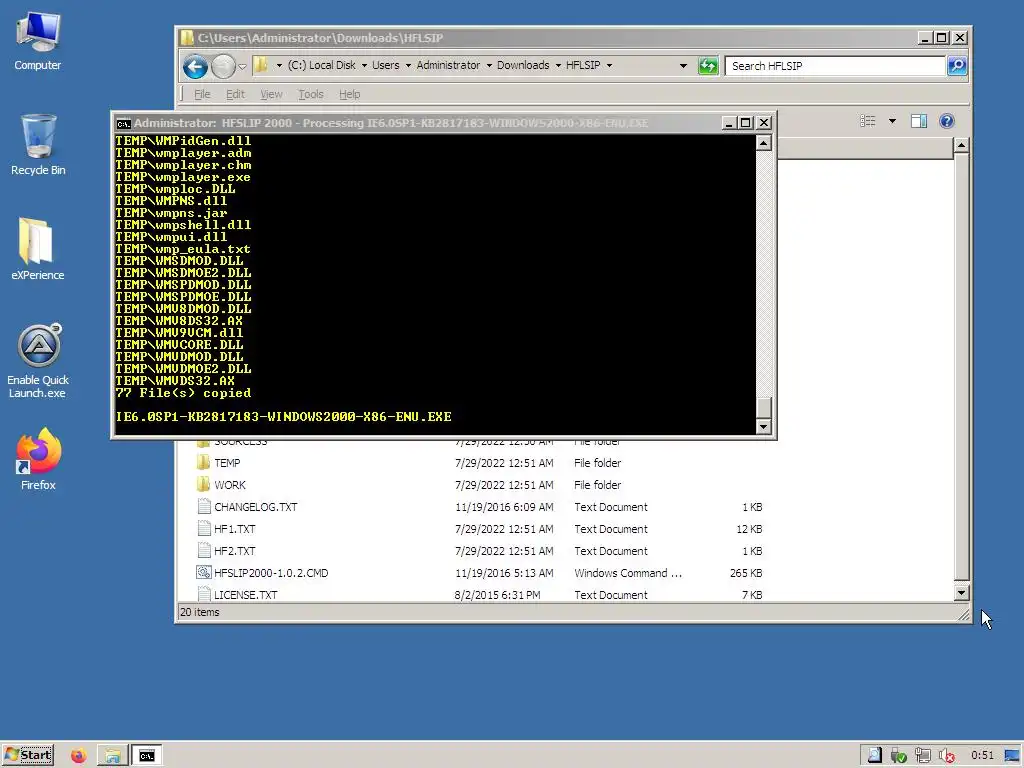Open the eXPerience folder on desktop
This screenshot has height=768, width=1024.
37,249
